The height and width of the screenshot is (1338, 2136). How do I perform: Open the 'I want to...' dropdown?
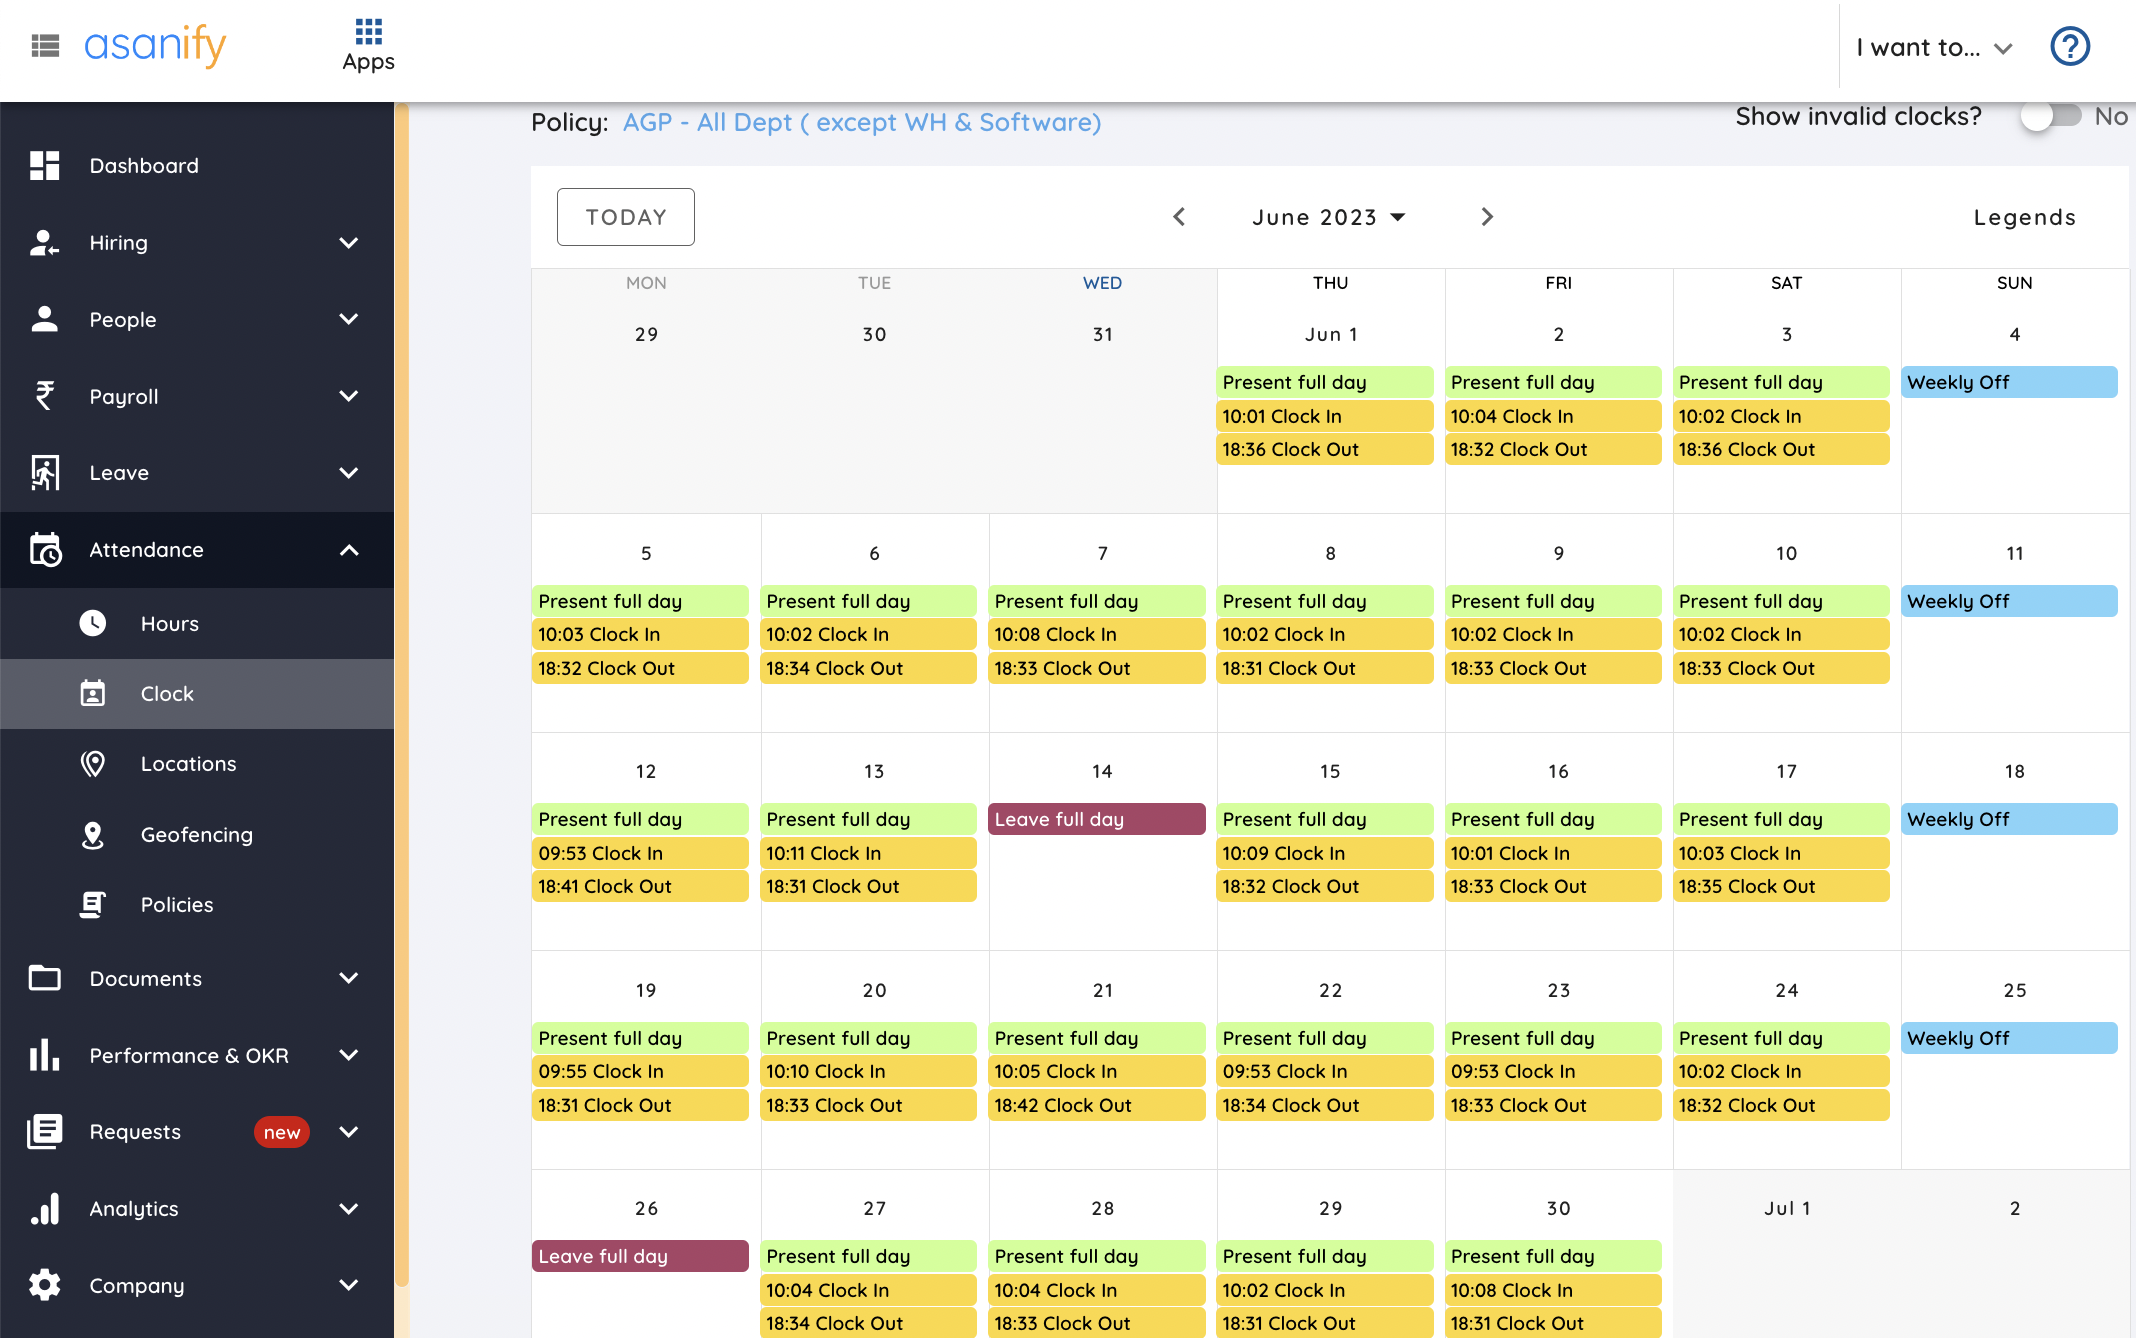click(x=1932, y=46)
